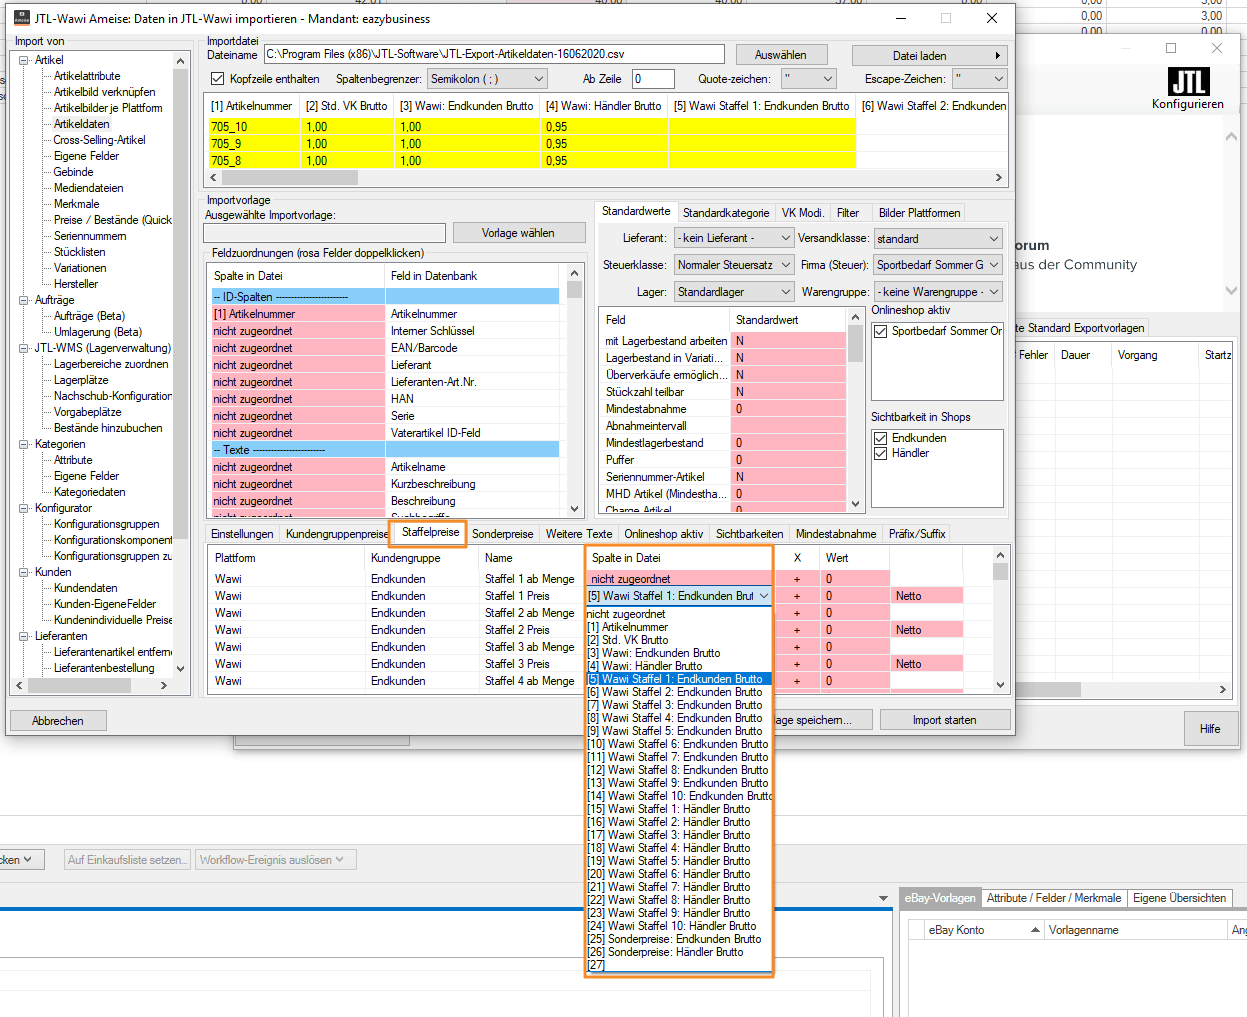1247x1017 pixels.
Task: Open the Staffel 1 Preis column dropdown
Action: (764, 596)
